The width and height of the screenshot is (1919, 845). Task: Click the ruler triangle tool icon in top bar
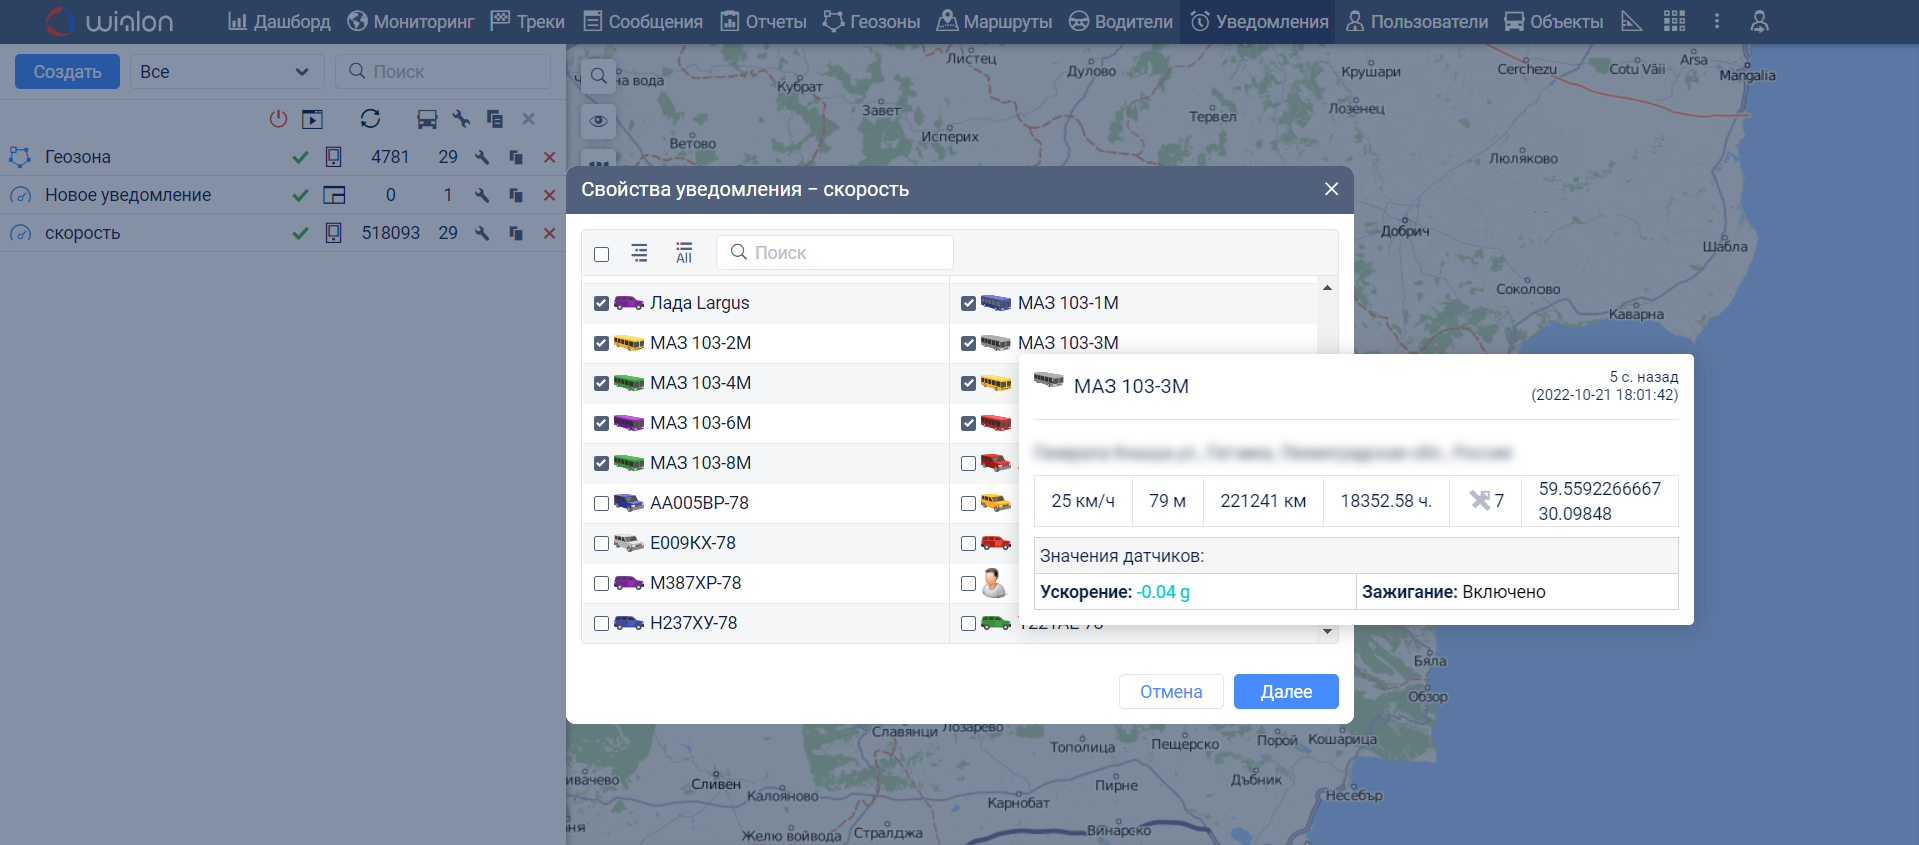point(1631,21)
